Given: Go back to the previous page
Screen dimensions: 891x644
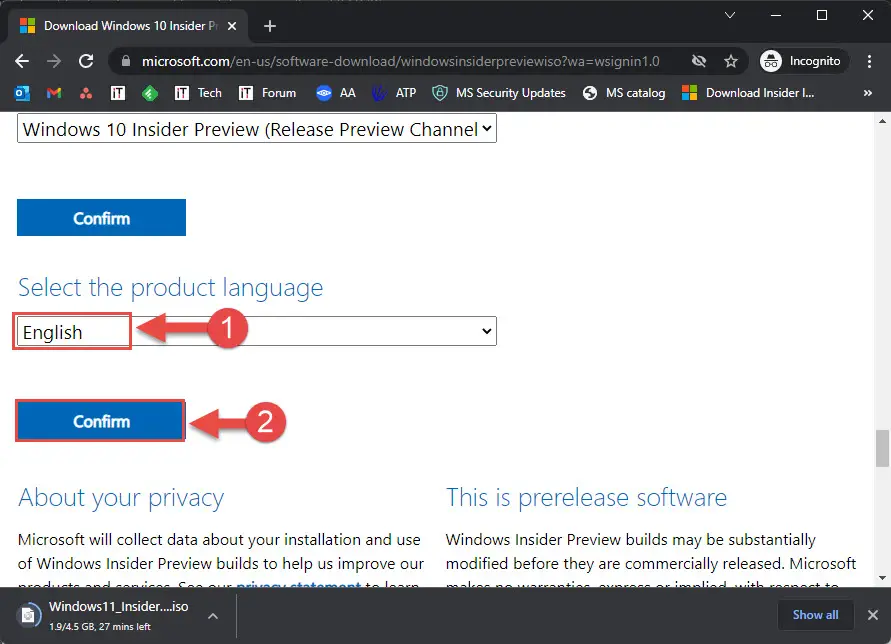Looking at the screenshot, I should [x=22, y=61].
